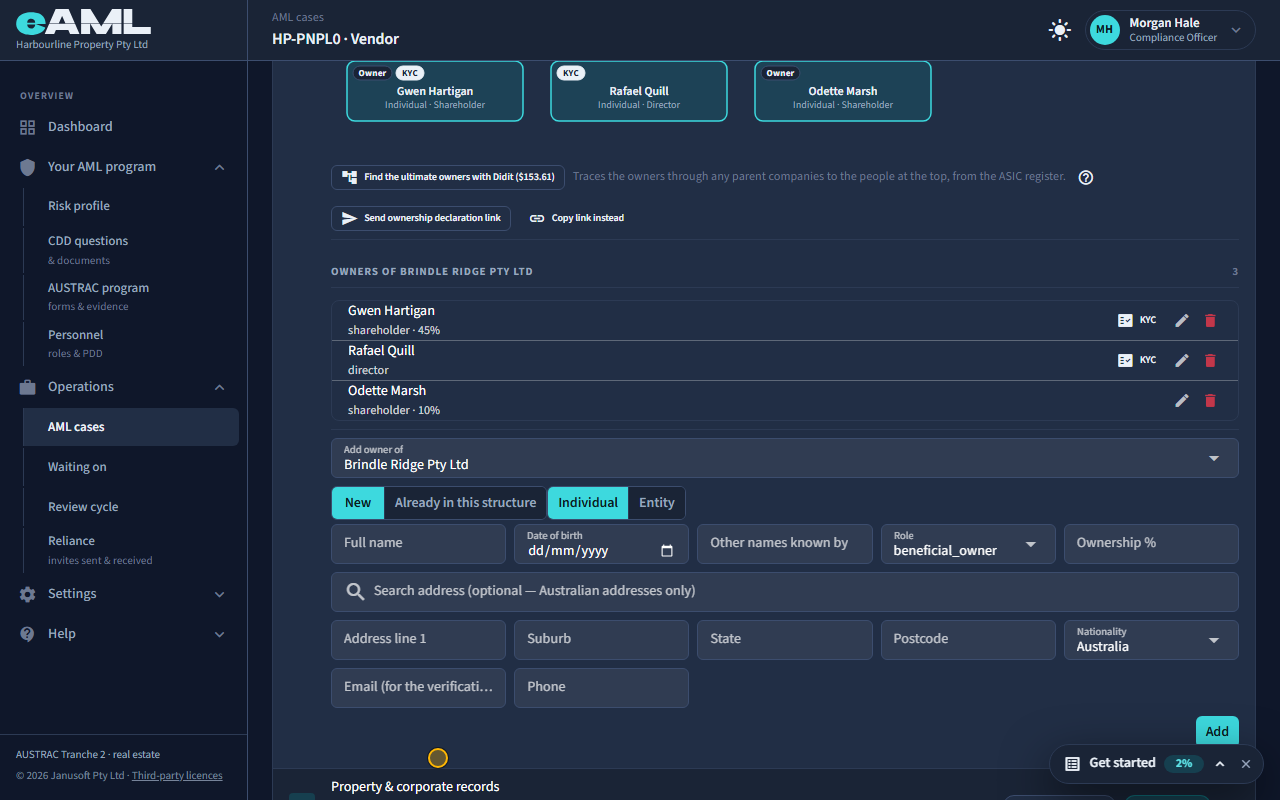Image resolution: width=1280 pixels, height=800 pixels.
Task: Edit Gwen Hartigan with the pencil icon
Action: 1182,320
